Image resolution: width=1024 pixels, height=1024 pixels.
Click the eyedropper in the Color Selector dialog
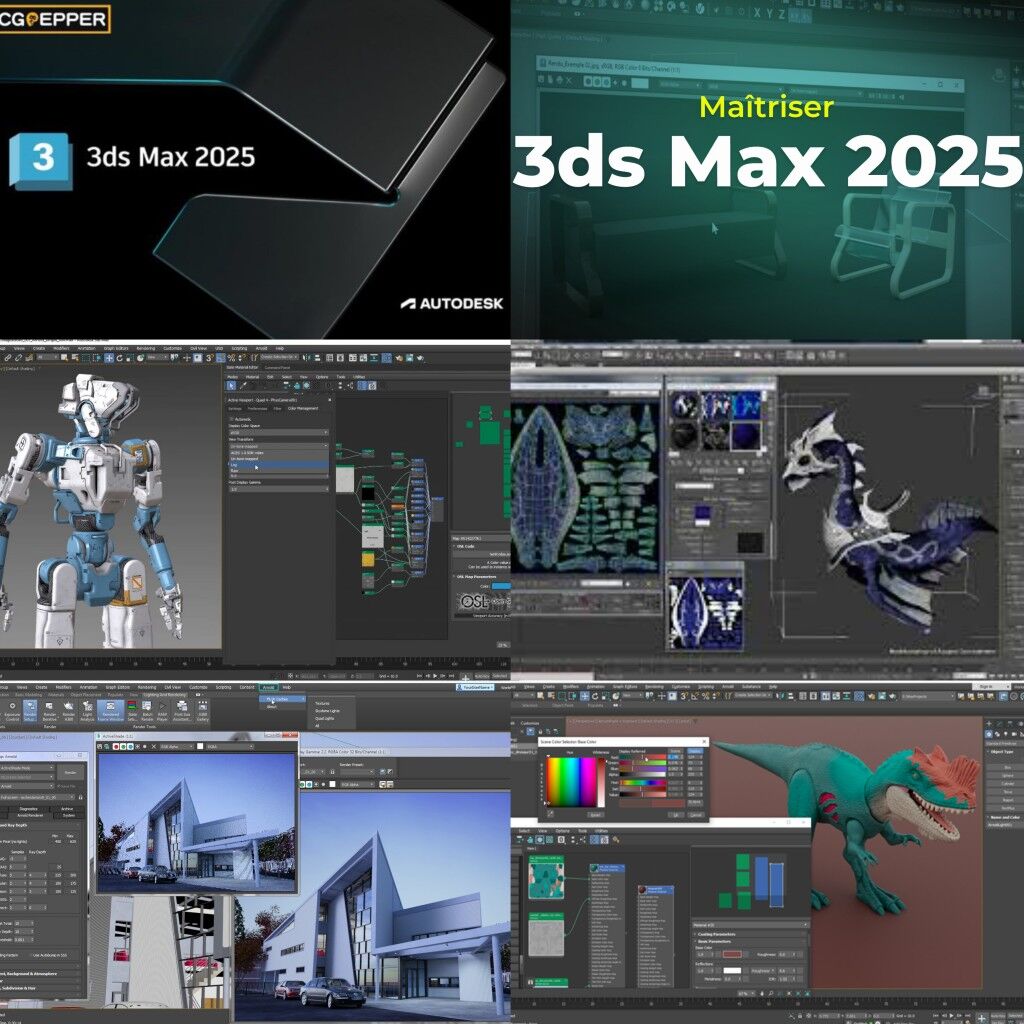pos(550,814)
